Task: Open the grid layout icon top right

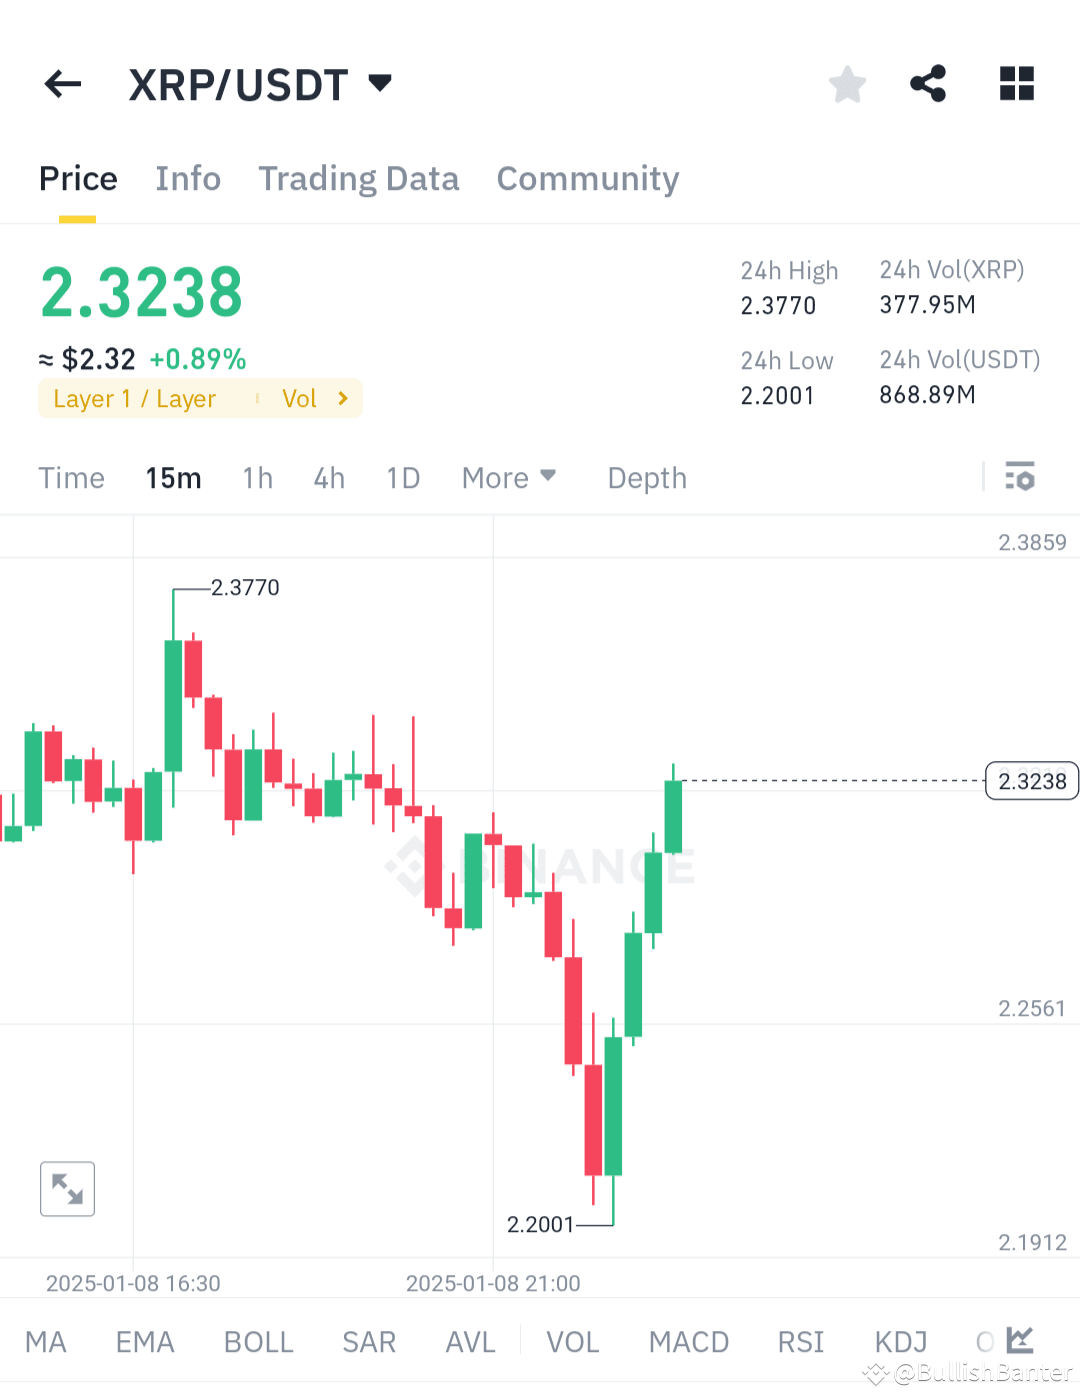Action: click(x=1016, y=84)
